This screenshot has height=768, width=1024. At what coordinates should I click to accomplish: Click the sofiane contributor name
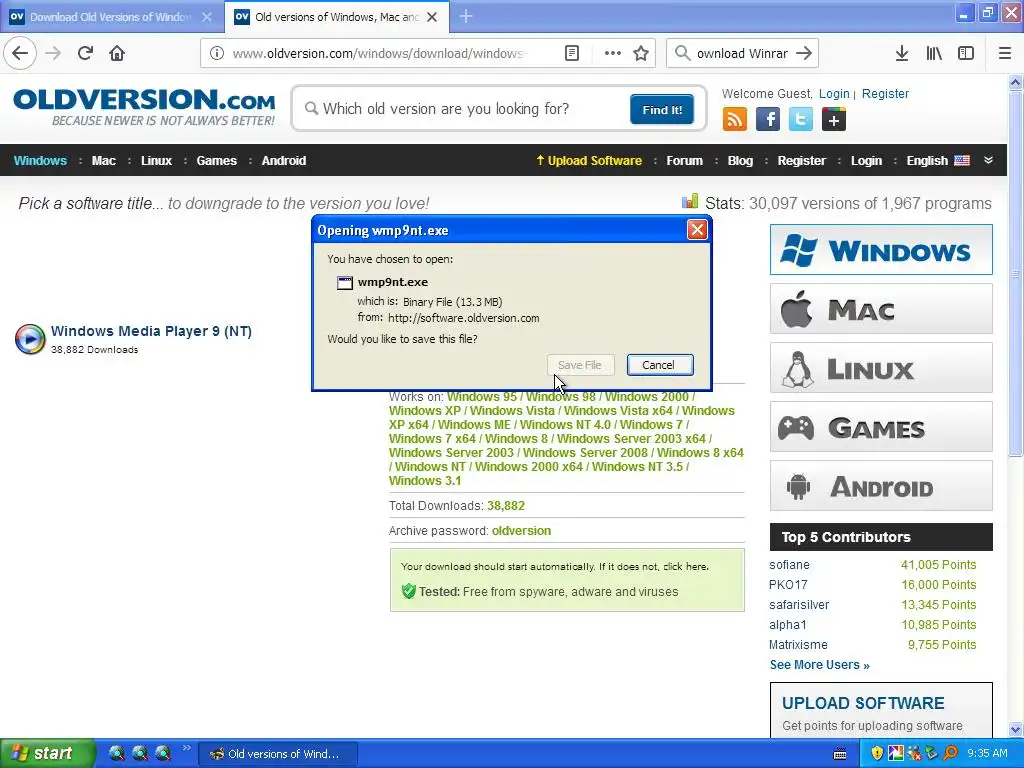pyautogui.click(x=789, y=565)
